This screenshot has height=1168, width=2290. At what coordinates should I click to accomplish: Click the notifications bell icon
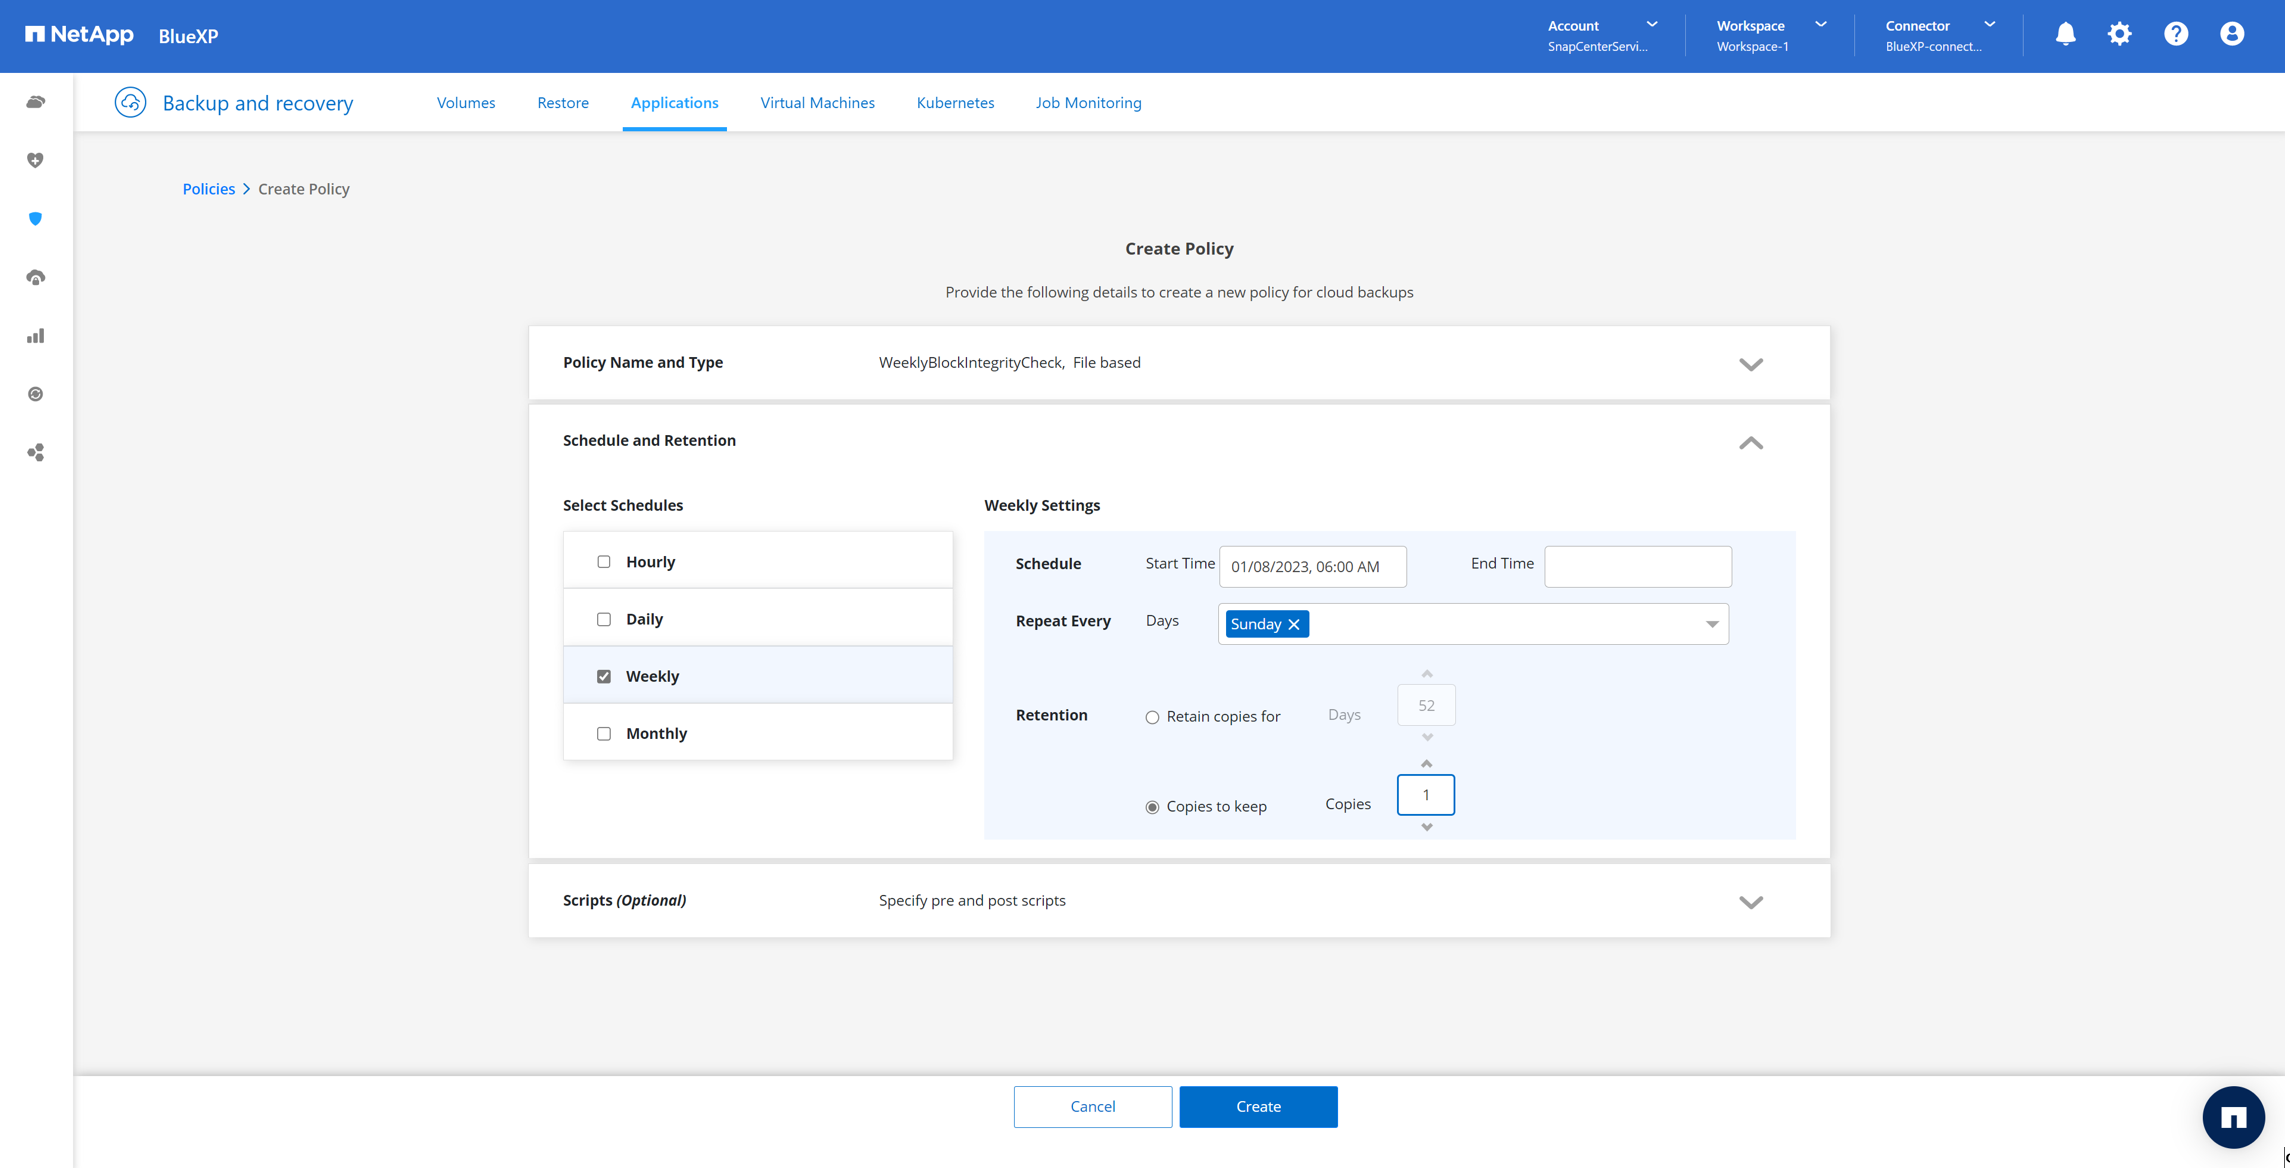tap(2065, 34)
